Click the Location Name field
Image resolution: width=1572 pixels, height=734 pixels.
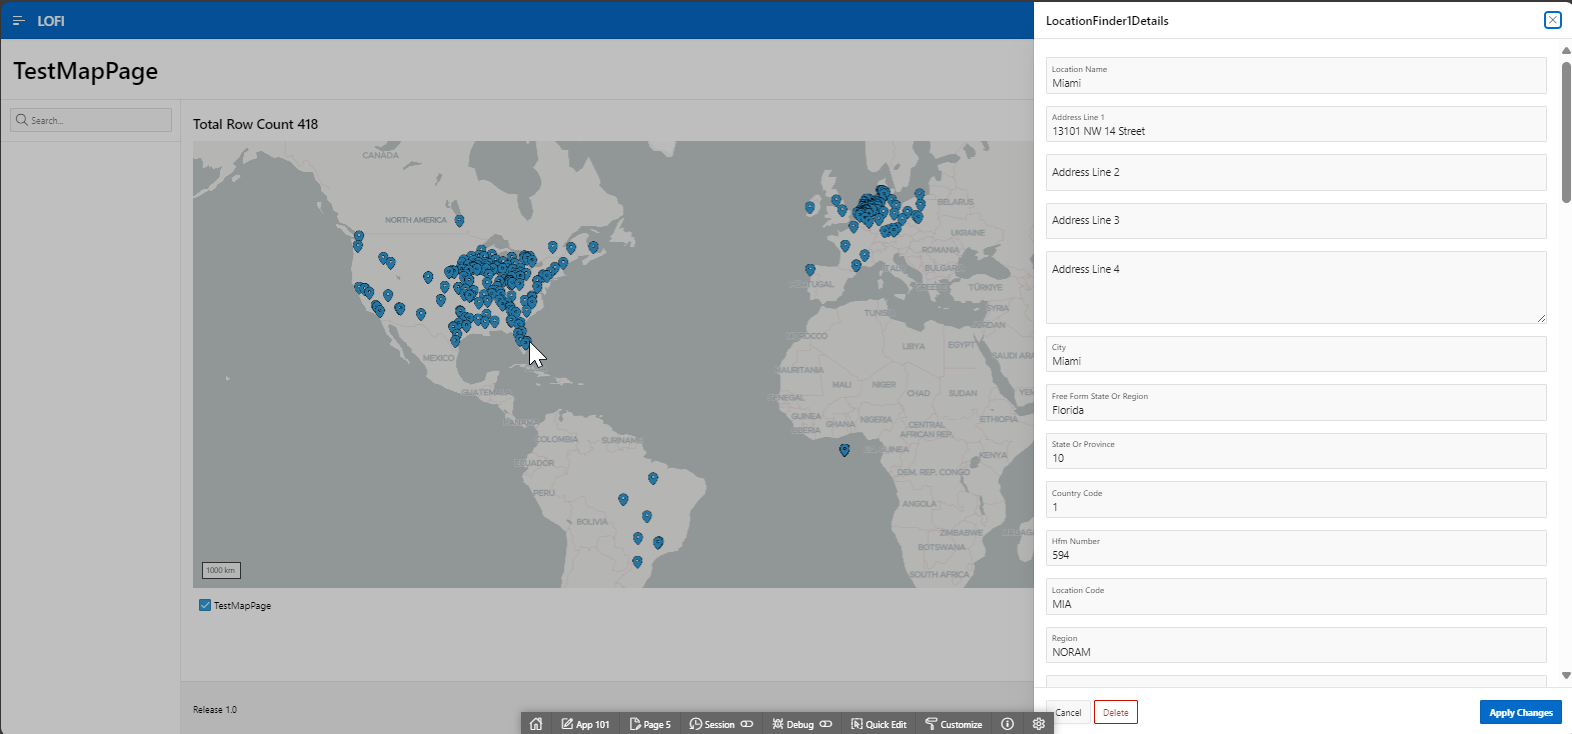coord(1296,76)
